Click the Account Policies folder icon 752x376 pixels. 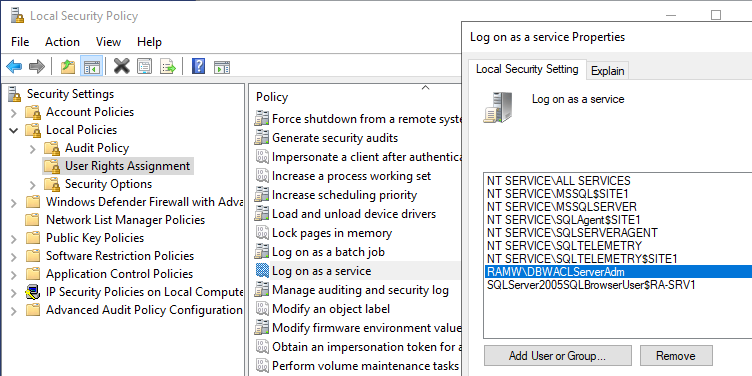click(34, 112)
